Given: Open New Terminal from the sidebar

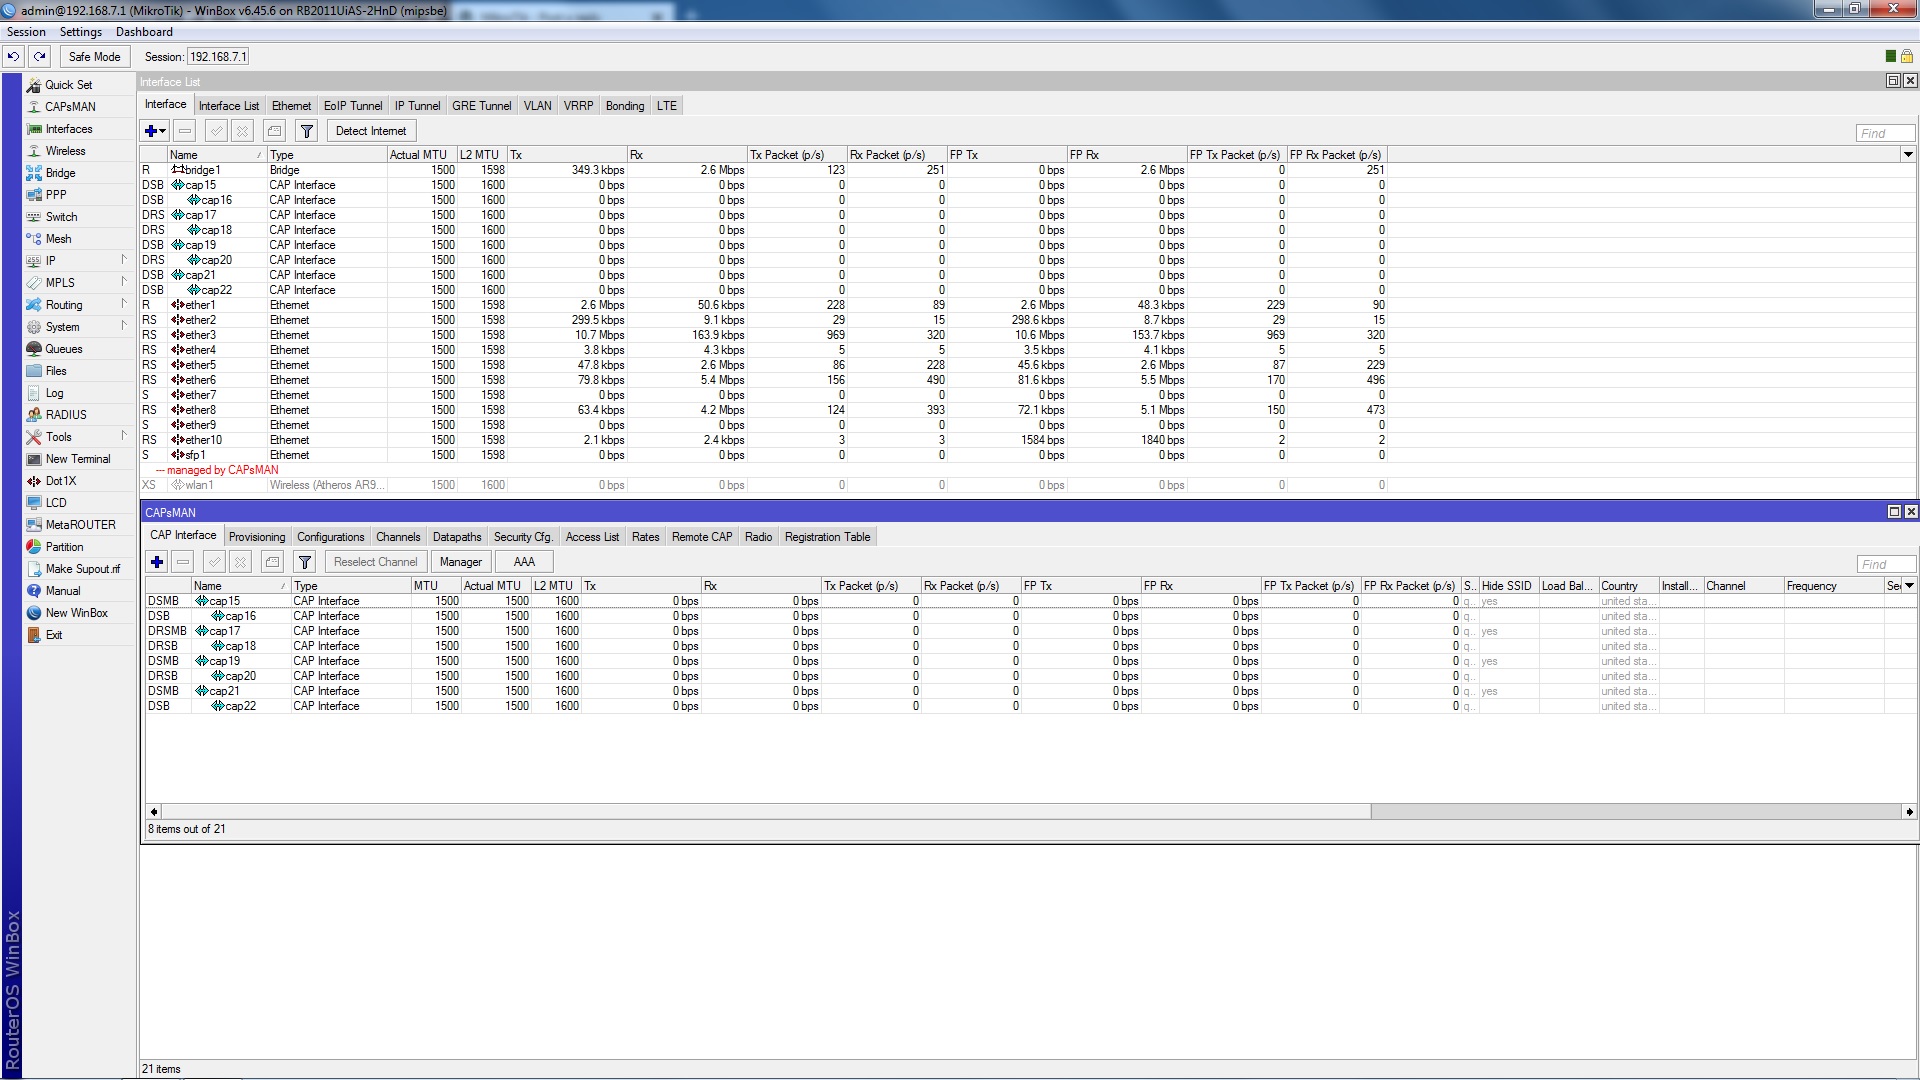Looking at the screenshot, I should pos(77,459).
